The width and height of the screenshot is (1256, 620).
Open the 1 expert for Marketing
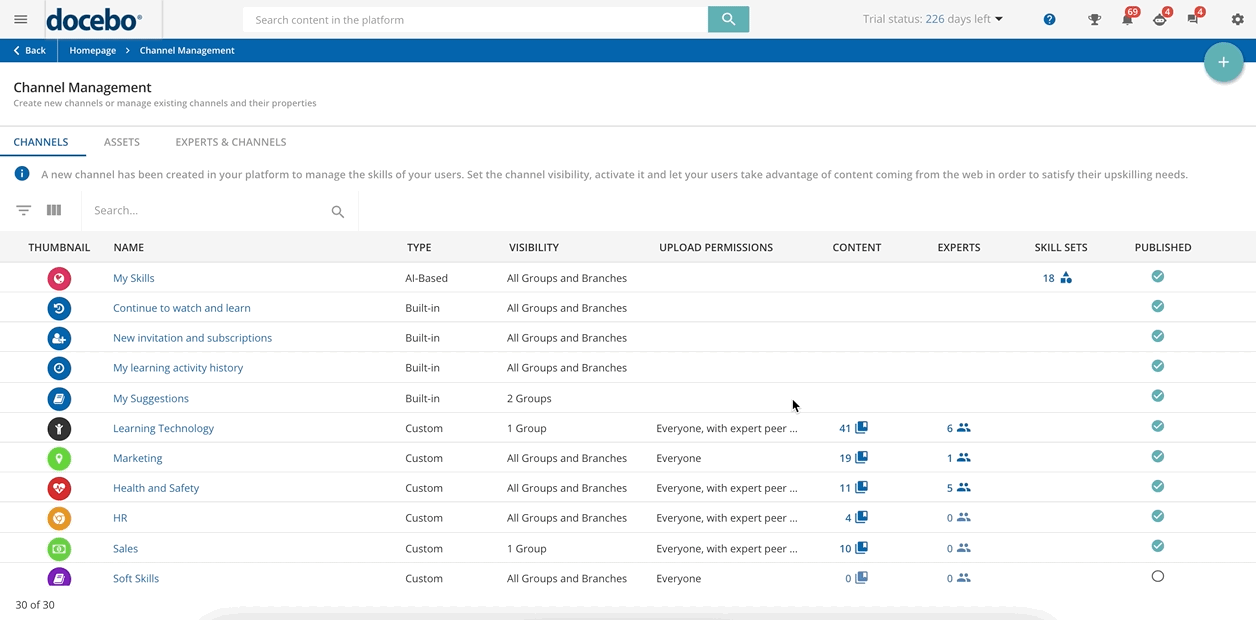point(958,458)
